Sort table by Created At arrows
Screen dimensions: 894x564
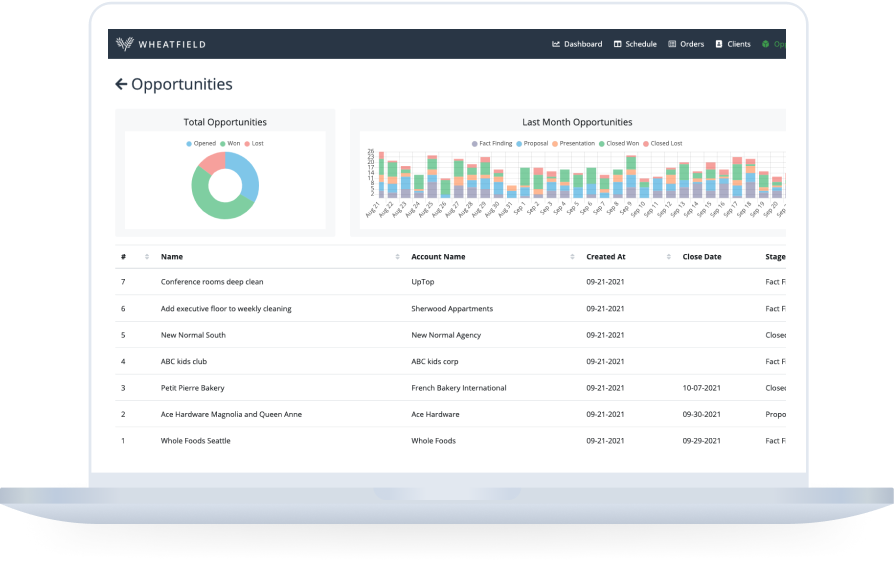(x=669, y=257)
